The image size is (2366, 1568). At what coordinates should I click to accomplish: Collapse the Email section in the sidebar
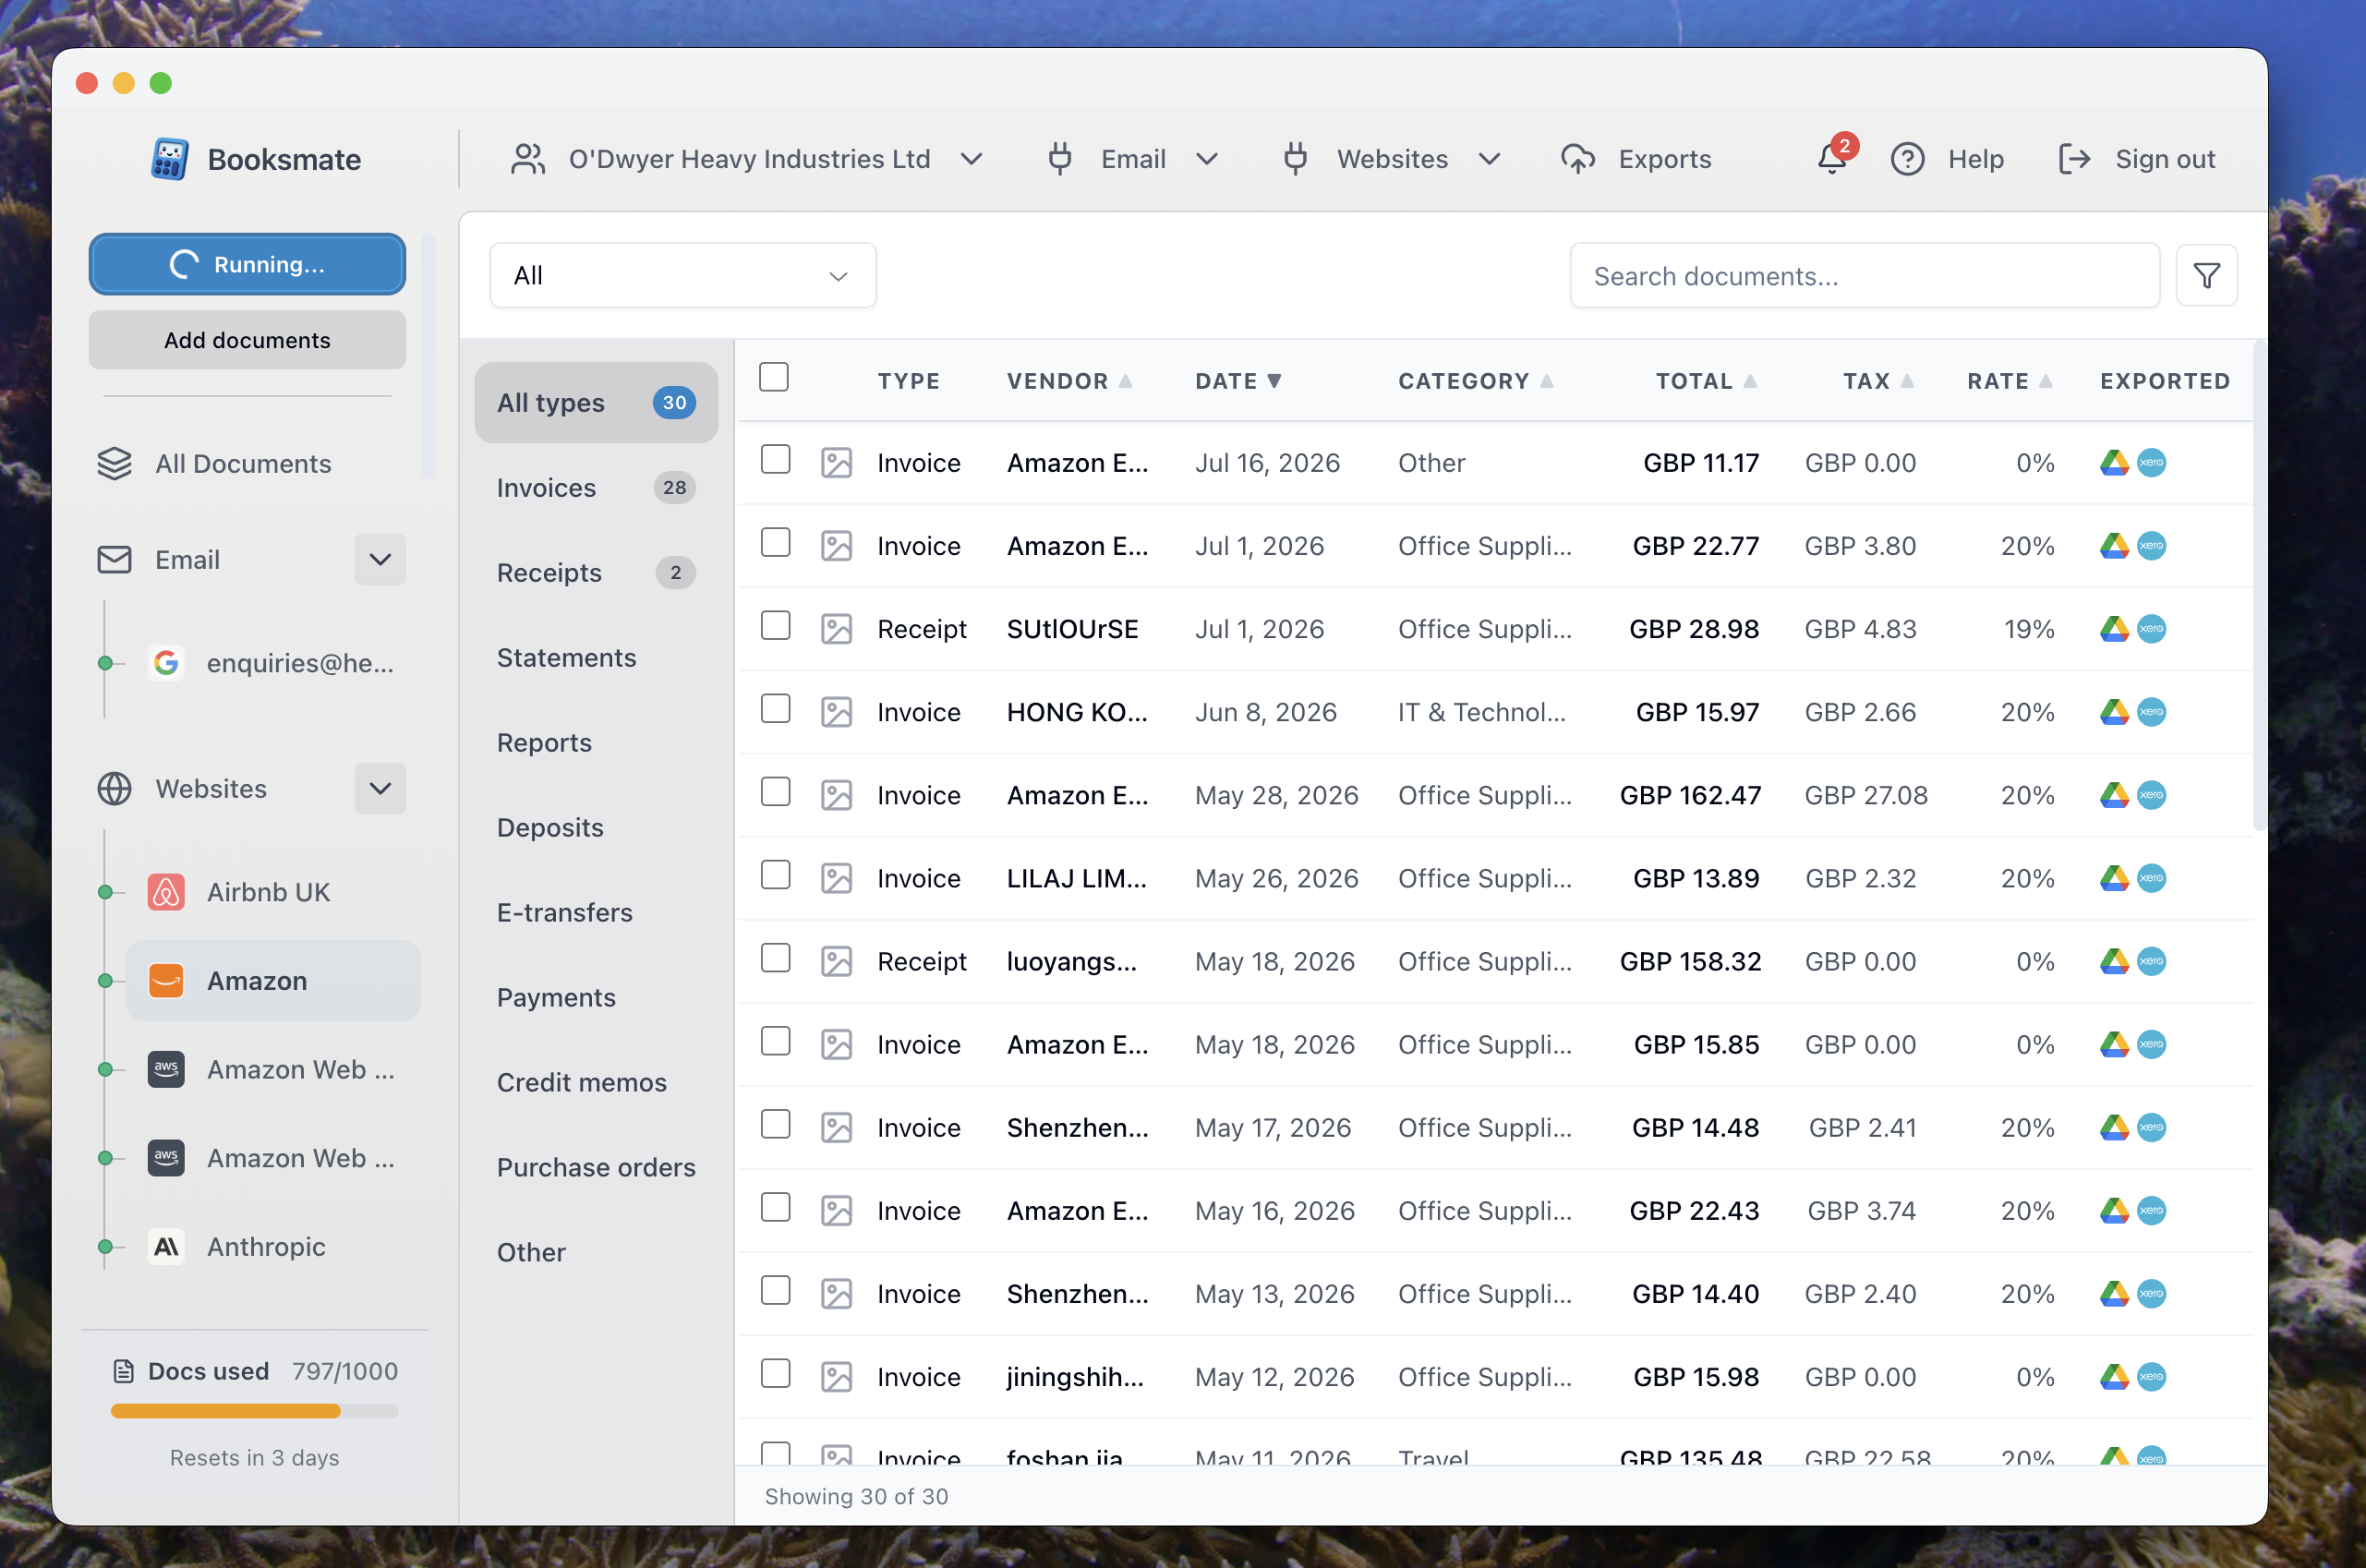point(380,560)
